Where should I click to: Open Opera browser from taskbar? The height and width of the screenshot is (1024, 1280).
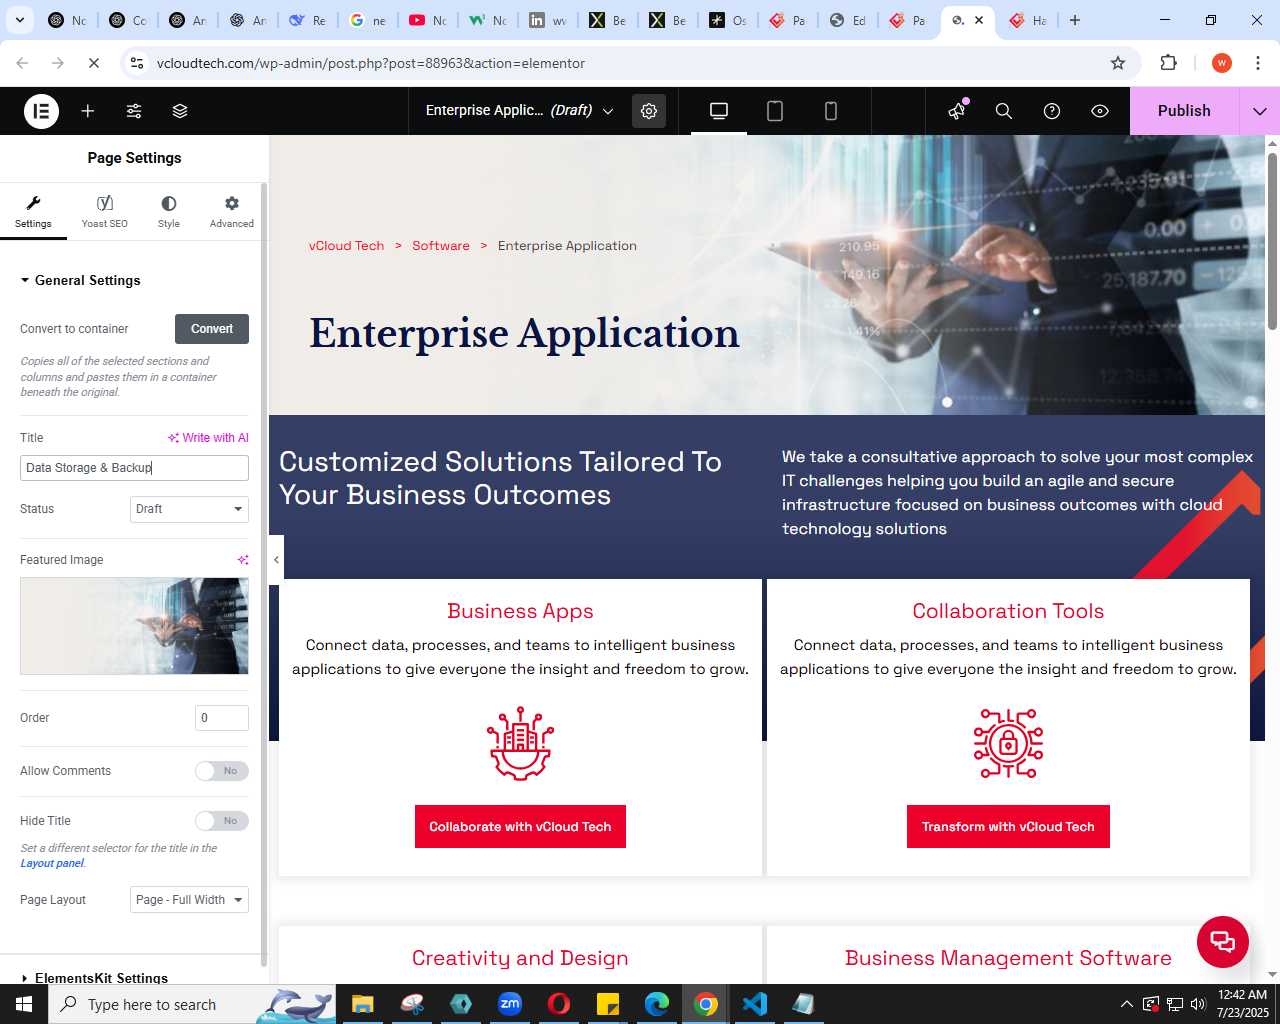[x=559, y=1004]
